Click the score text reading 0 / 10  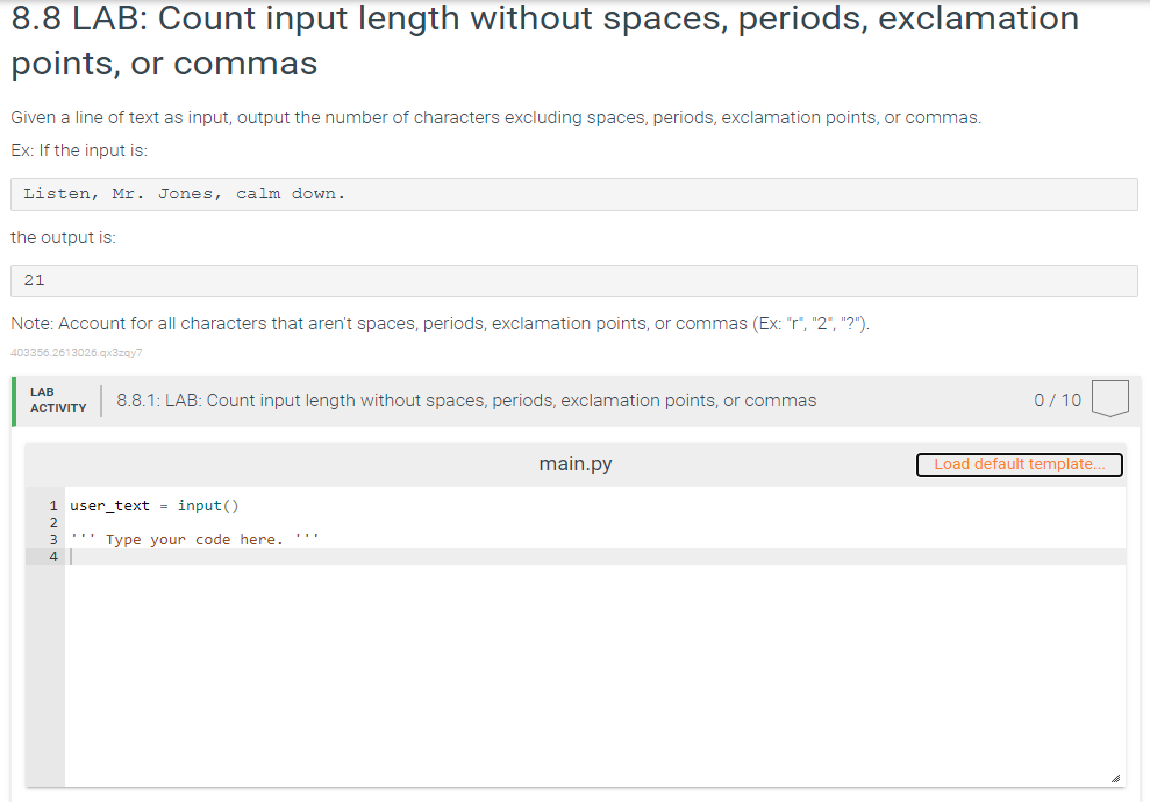tap(1059, 400)
